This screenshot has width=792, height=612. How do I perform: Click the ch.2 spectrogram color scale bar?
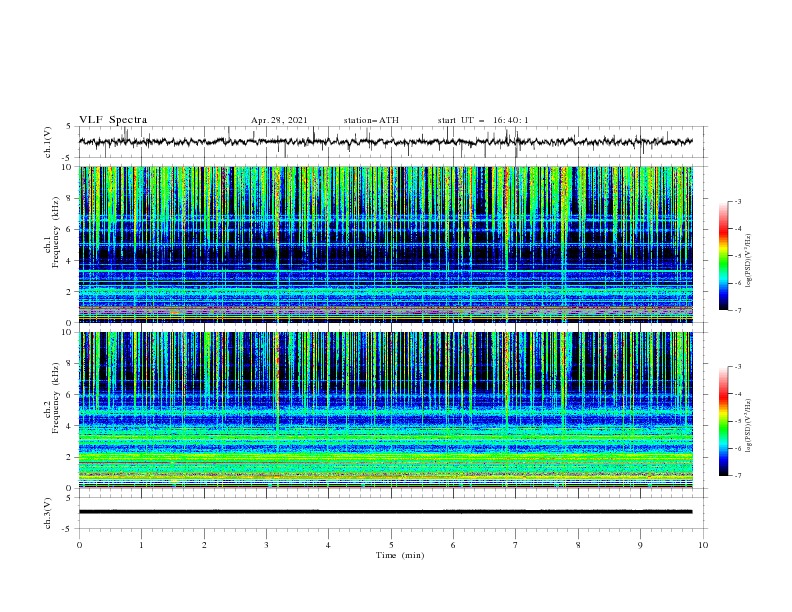tap(724, 421)
